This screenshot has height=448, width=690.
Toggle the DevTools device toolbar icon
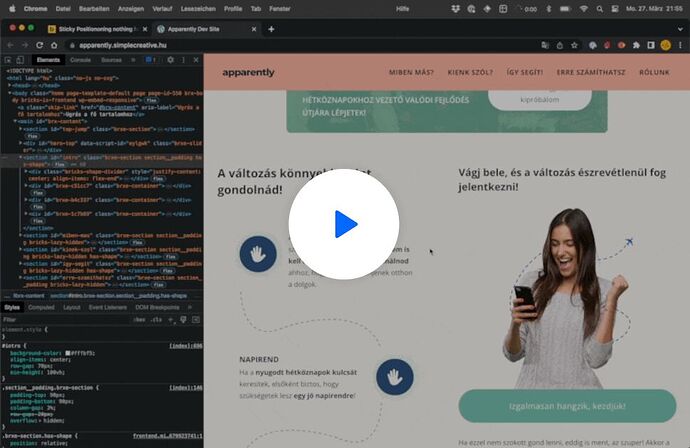(x=20, y=60)
